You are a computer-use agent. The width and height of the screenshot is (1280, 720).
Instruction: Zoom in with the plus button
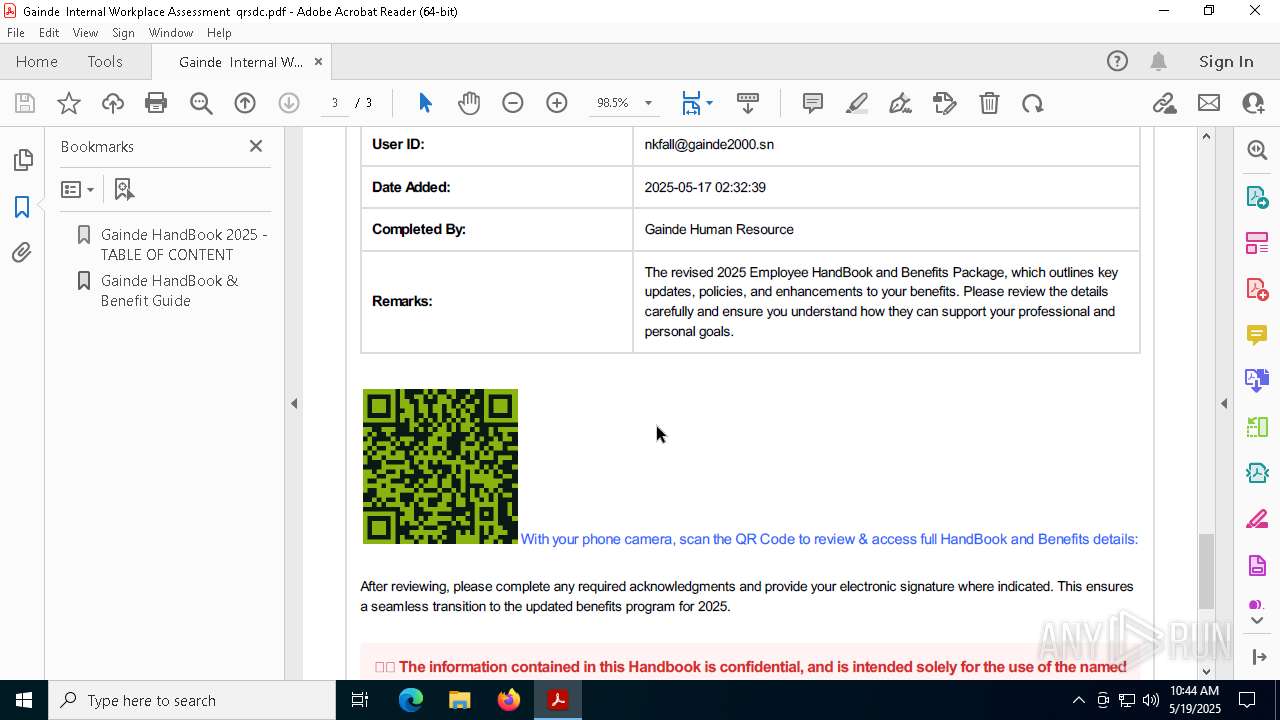pyautogui.click(x=557, y=103)
